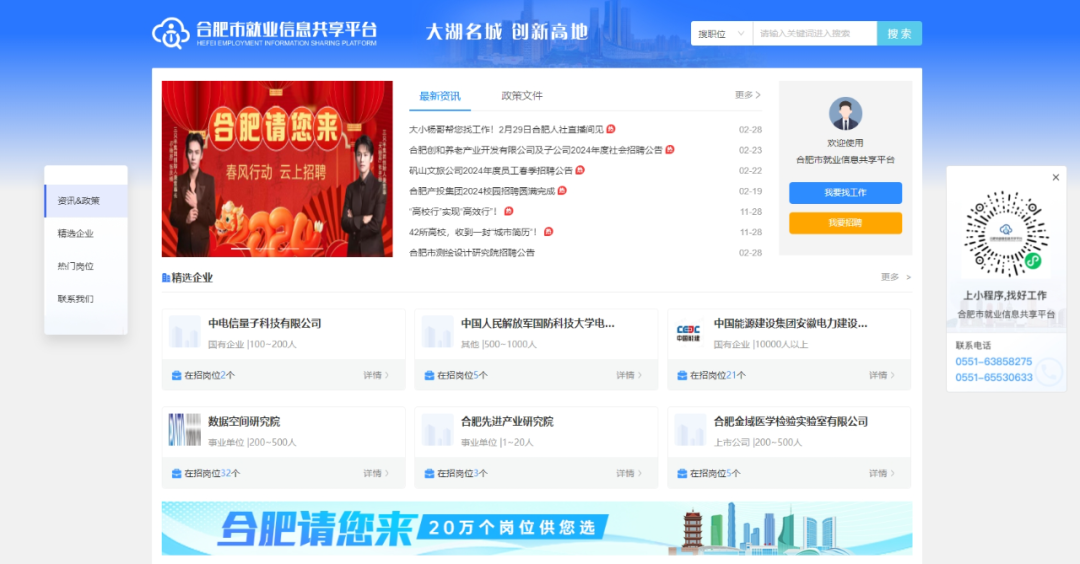Expand 详情 for 国防科技大学 card
Screen dimensions: 1080x564
629,375
